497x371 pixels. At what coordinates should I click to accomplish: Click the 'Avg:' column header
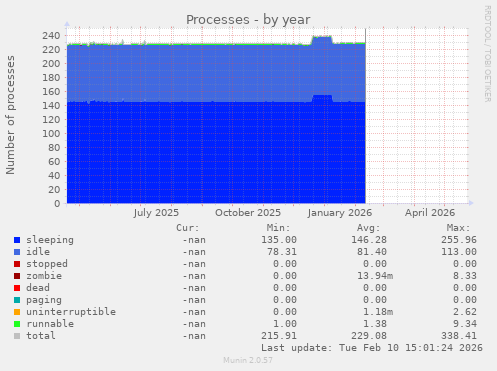tap(368, 228)
